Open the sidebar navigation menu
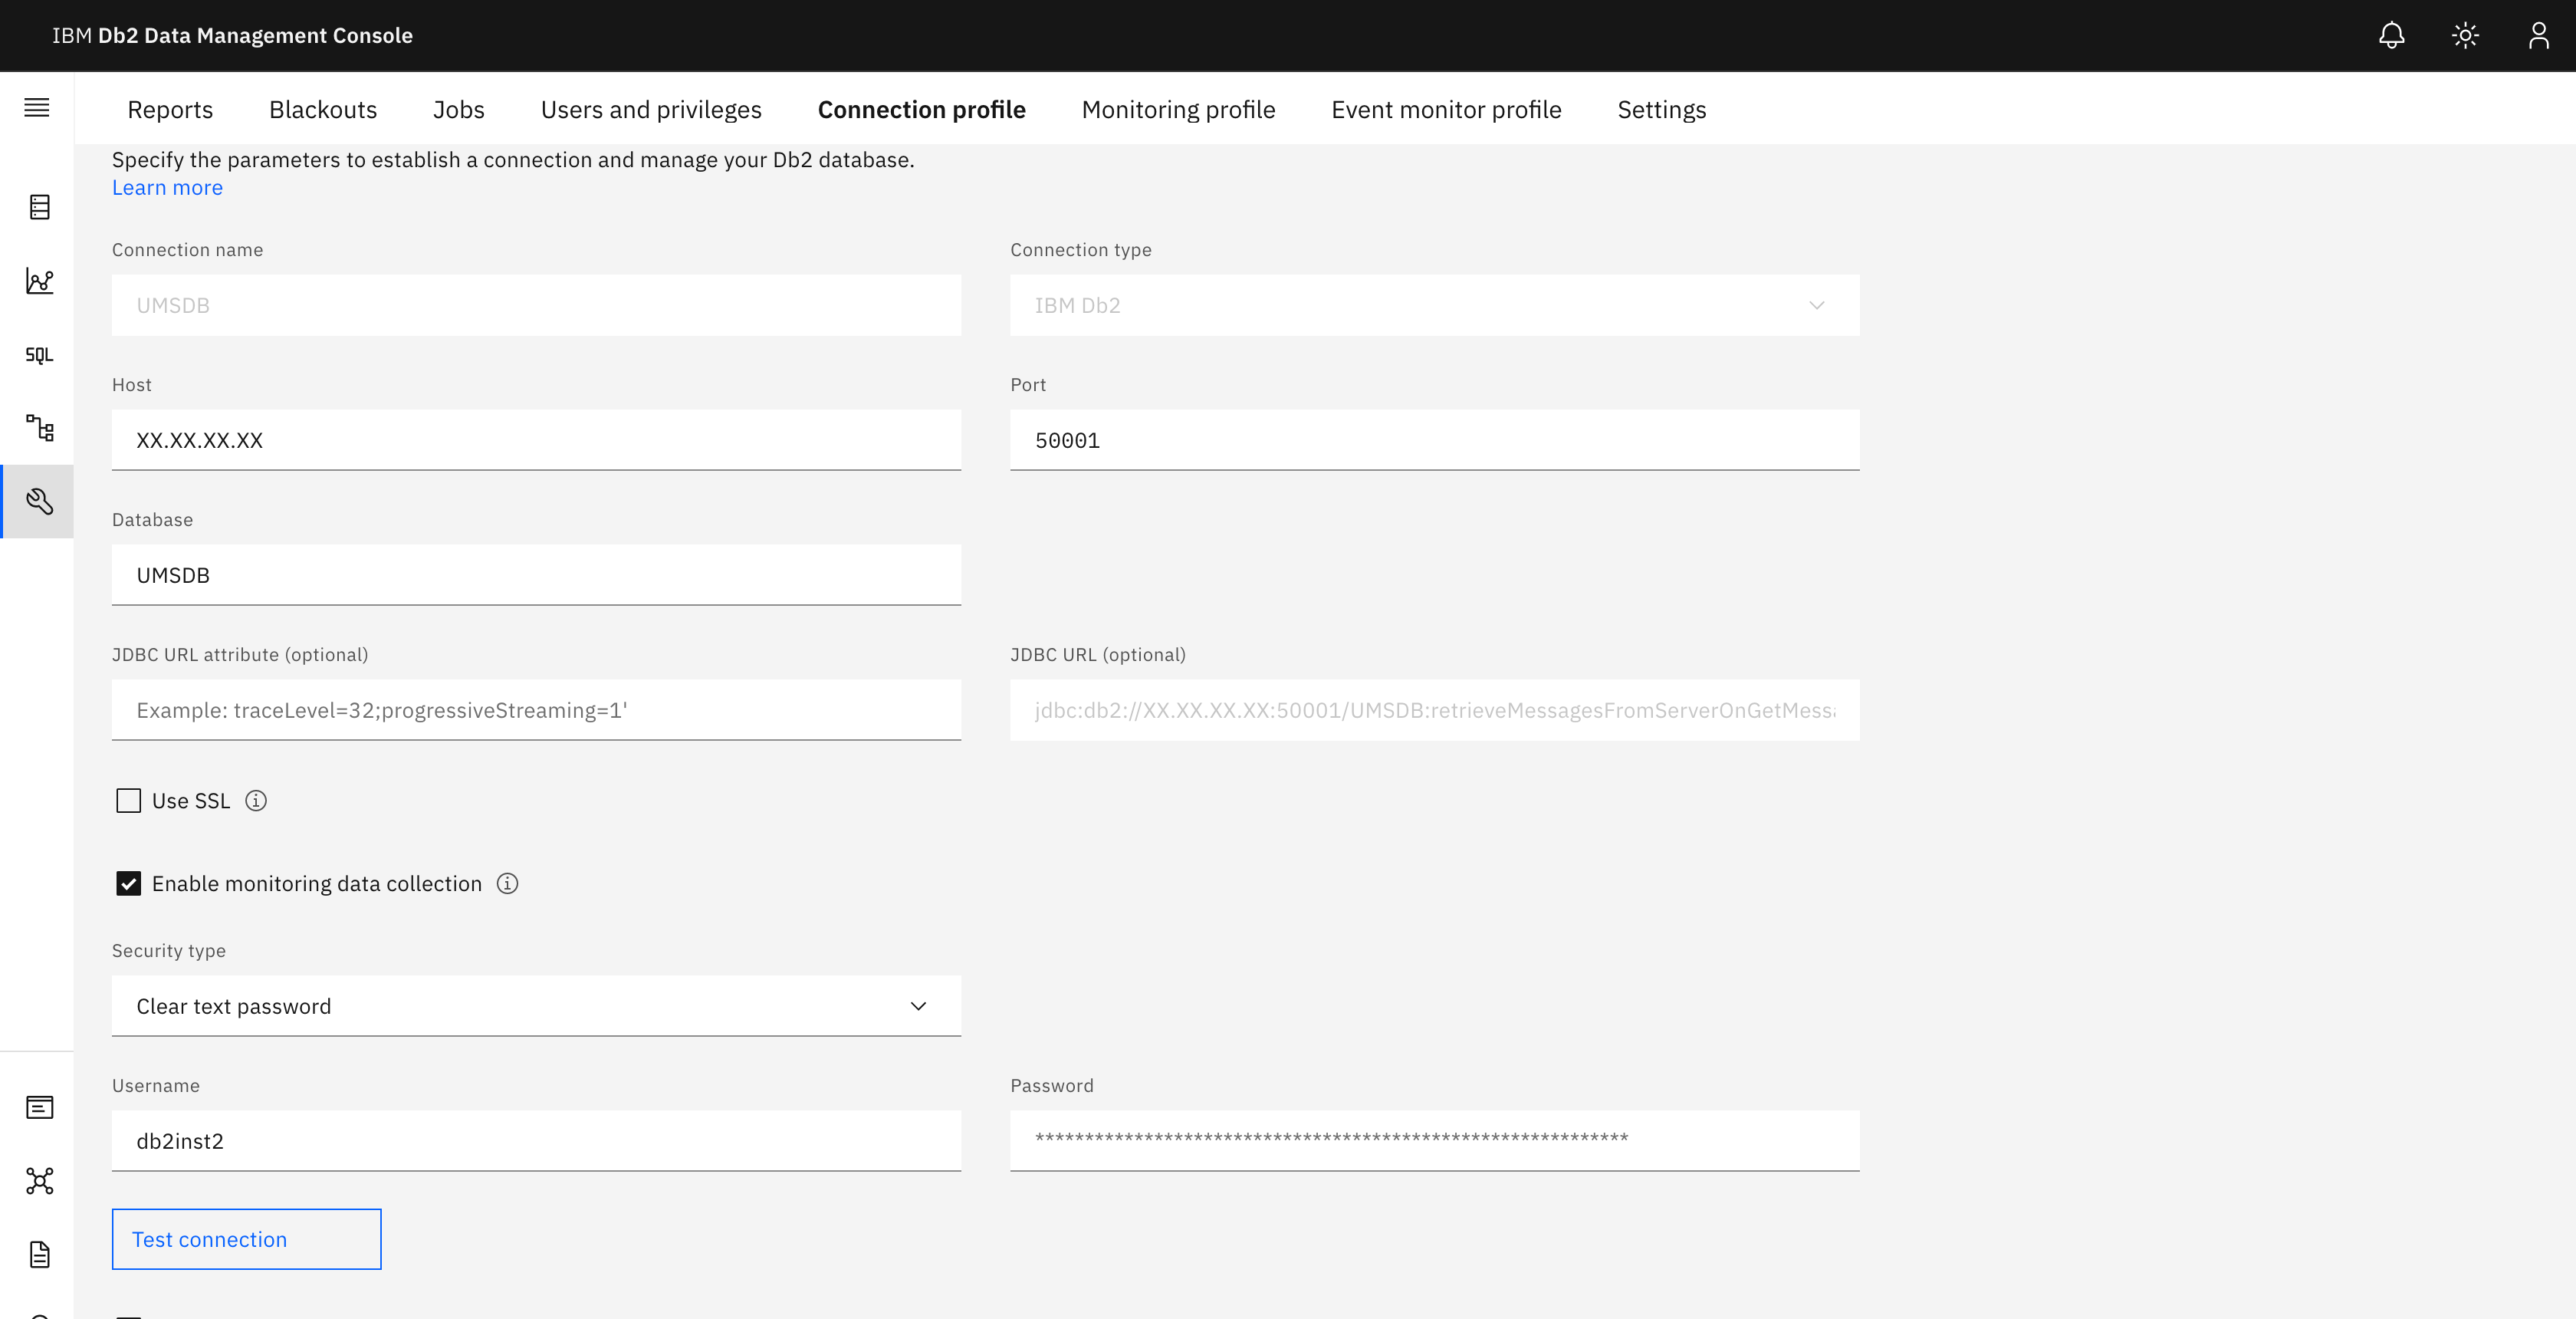This screenshot has height=1319, width=2576. coord(37,106)
